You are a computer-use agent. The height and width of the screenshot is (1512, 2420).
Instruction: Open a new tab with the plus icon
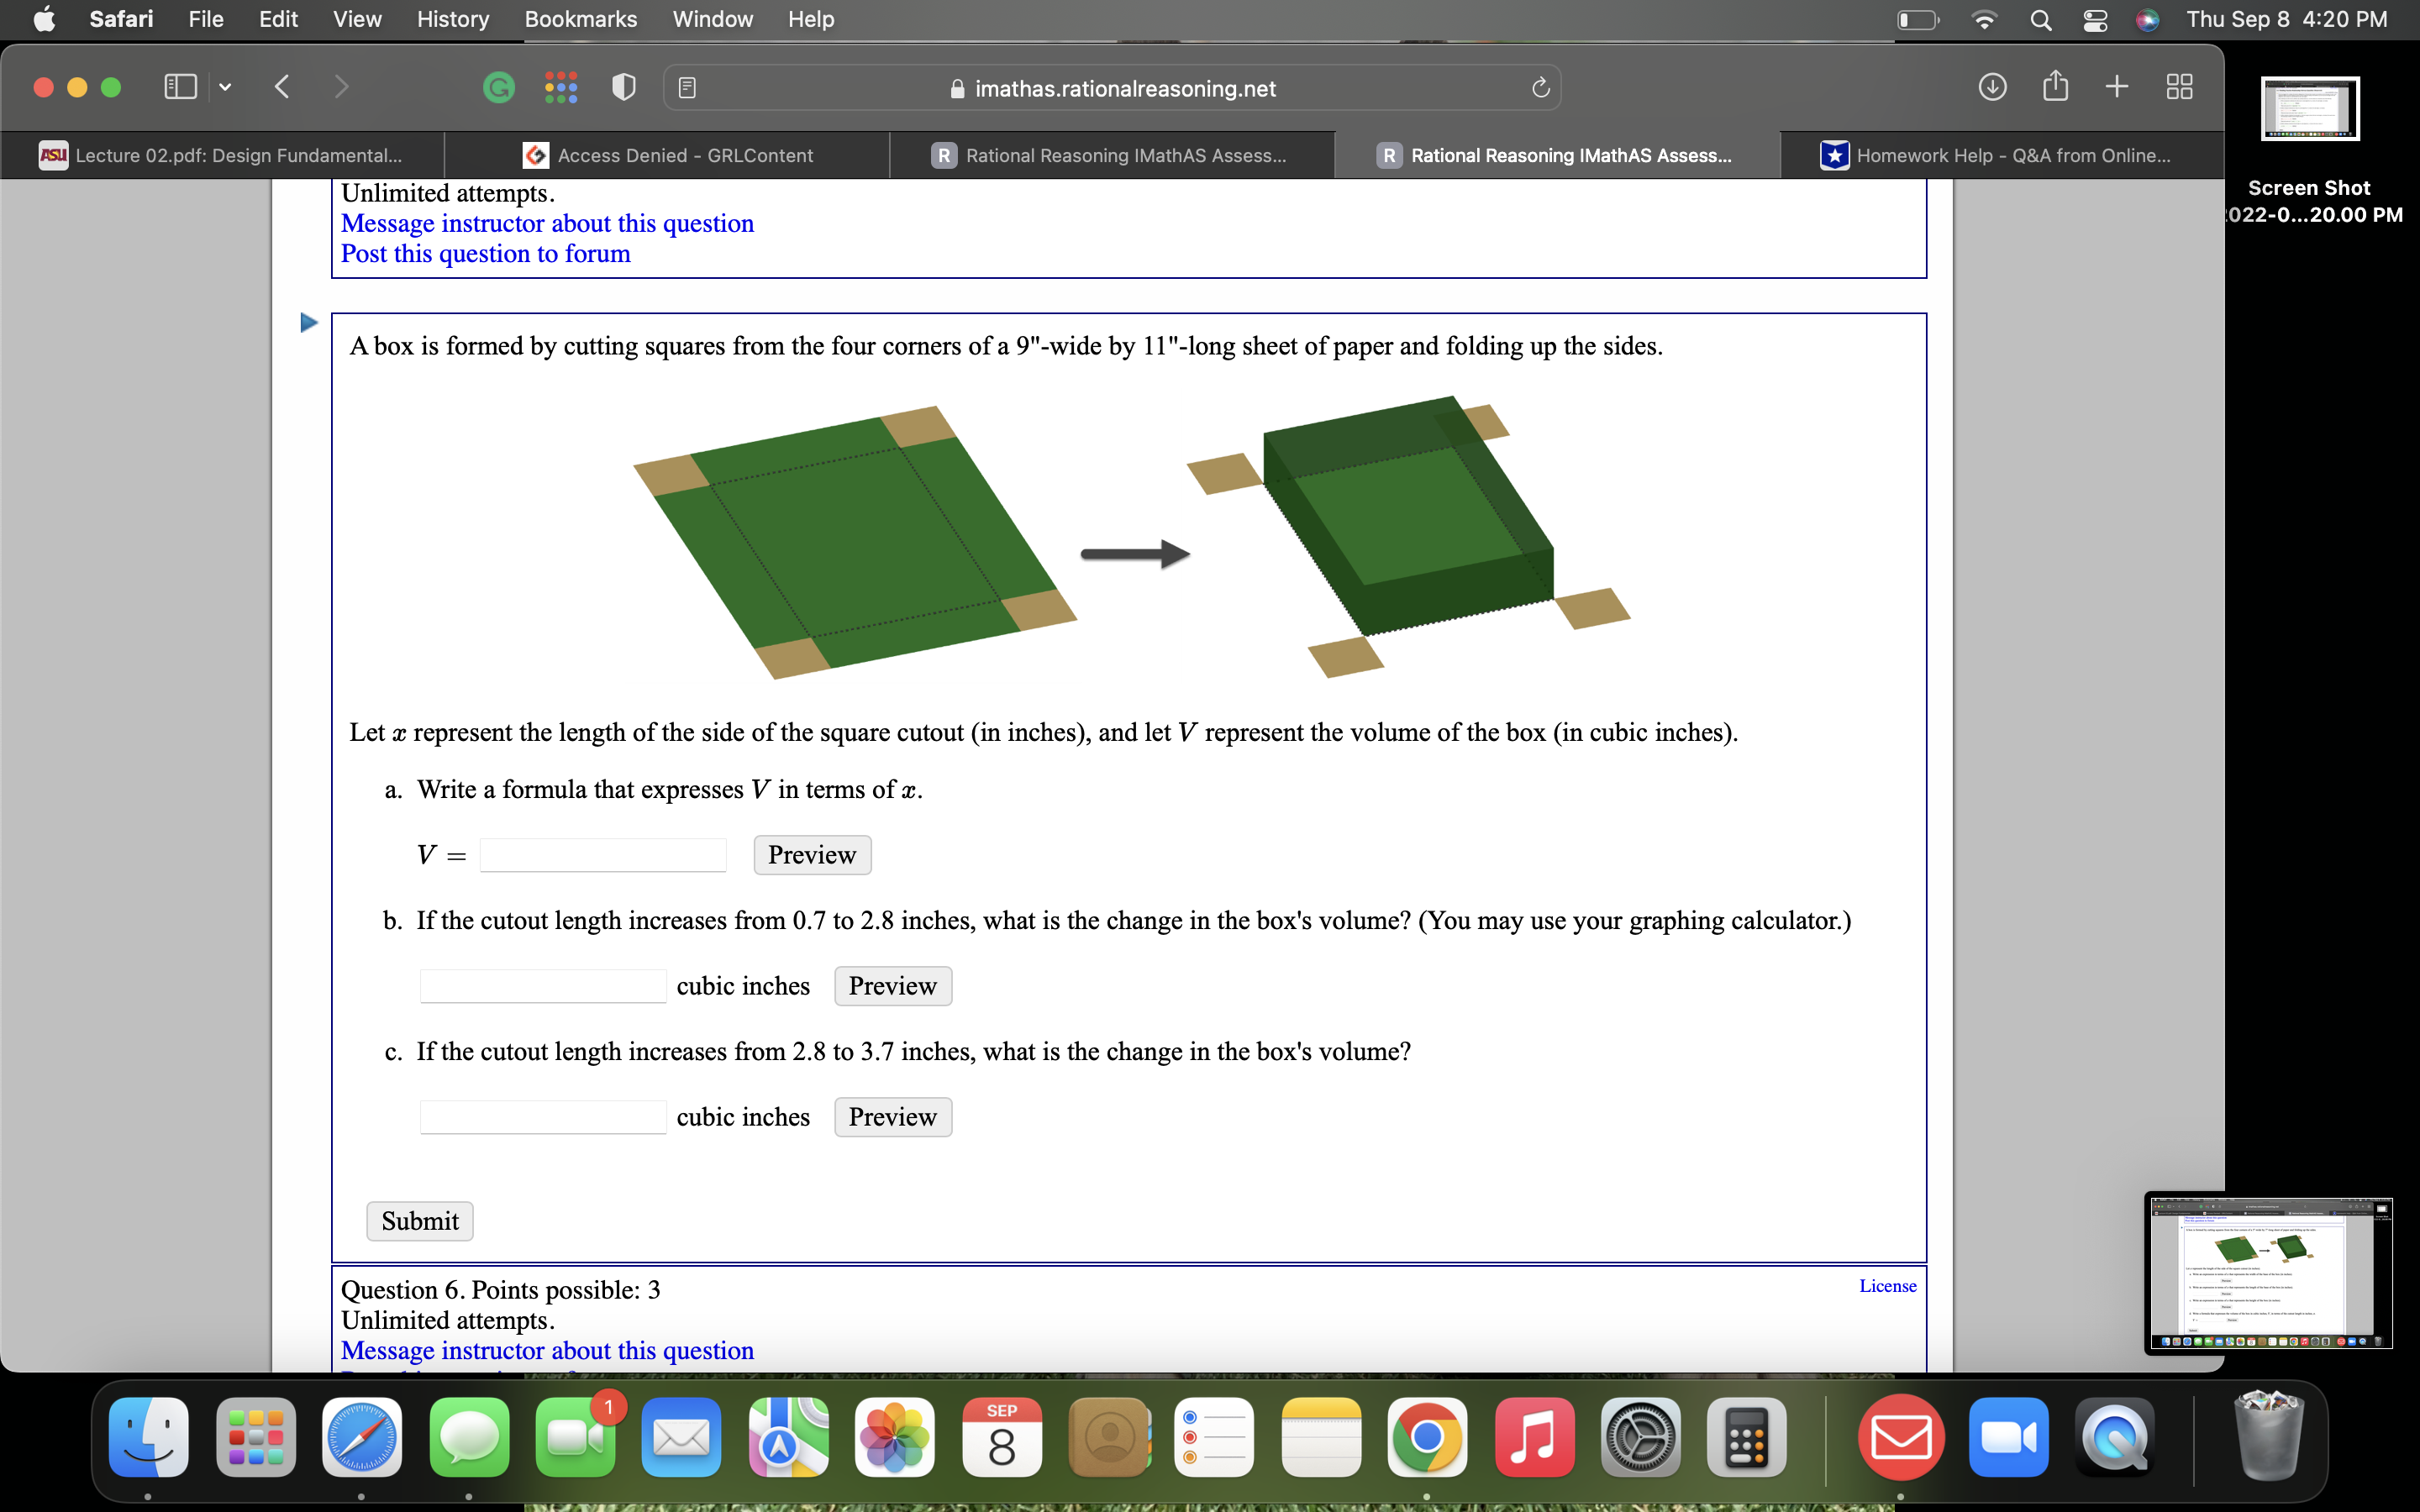point(2117,87)
